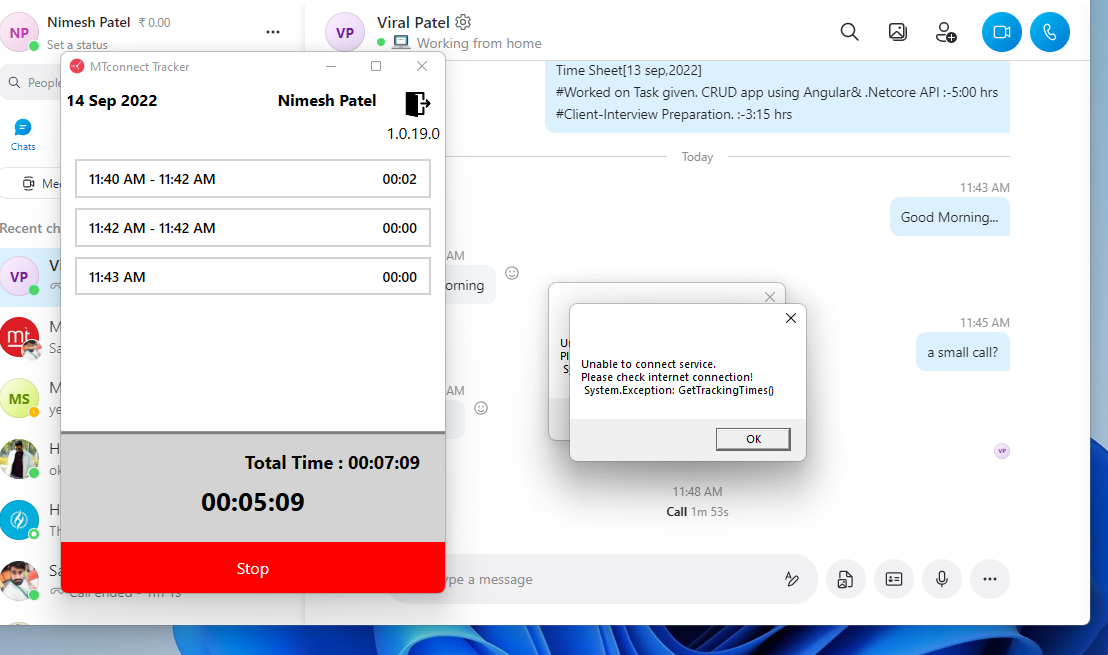Select the 11:40 AM - 11:42 AM time entry
The width and height of the screenshot is (1108, 655).
tap(252, 179)
